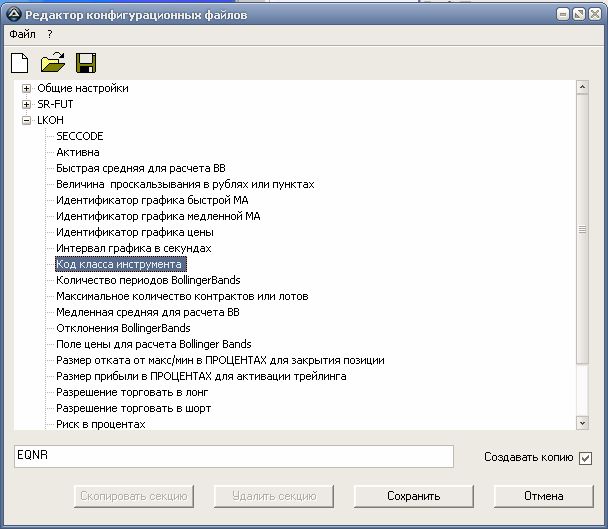
Task: Click the application logo in title bar
Action: point(15,15)
